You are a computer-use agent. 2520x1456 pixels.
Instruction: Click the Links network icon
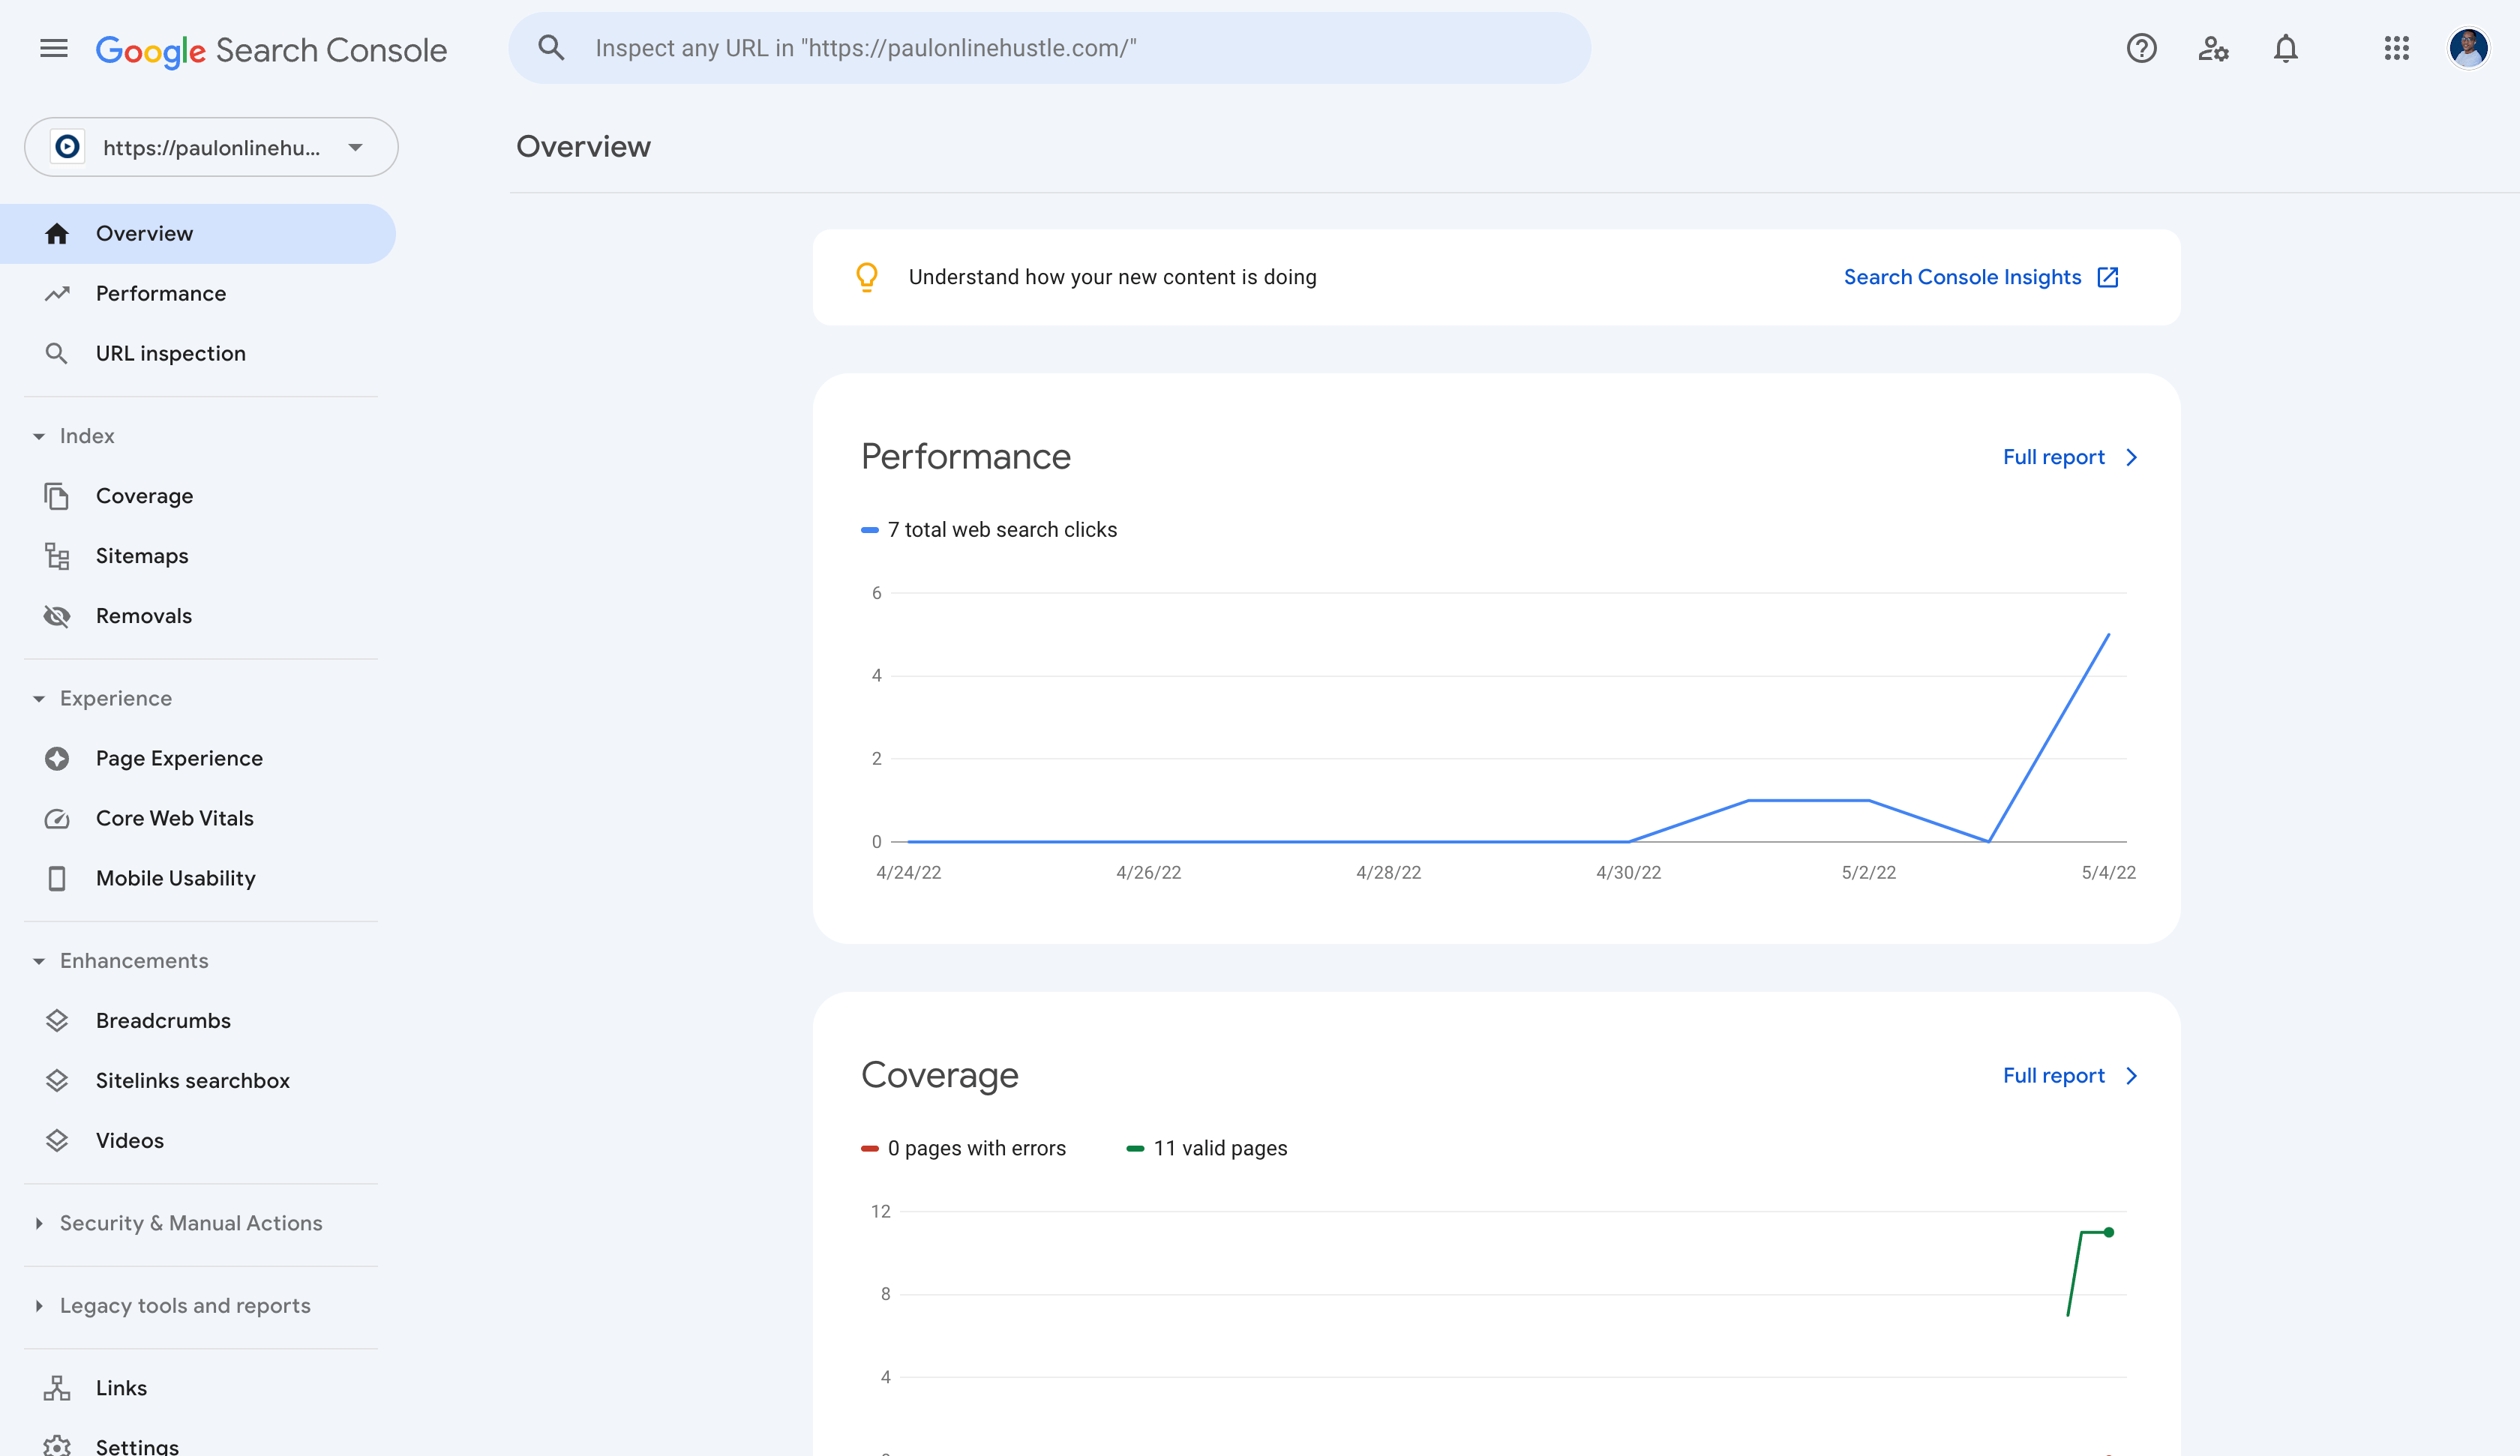point(57,1388)
